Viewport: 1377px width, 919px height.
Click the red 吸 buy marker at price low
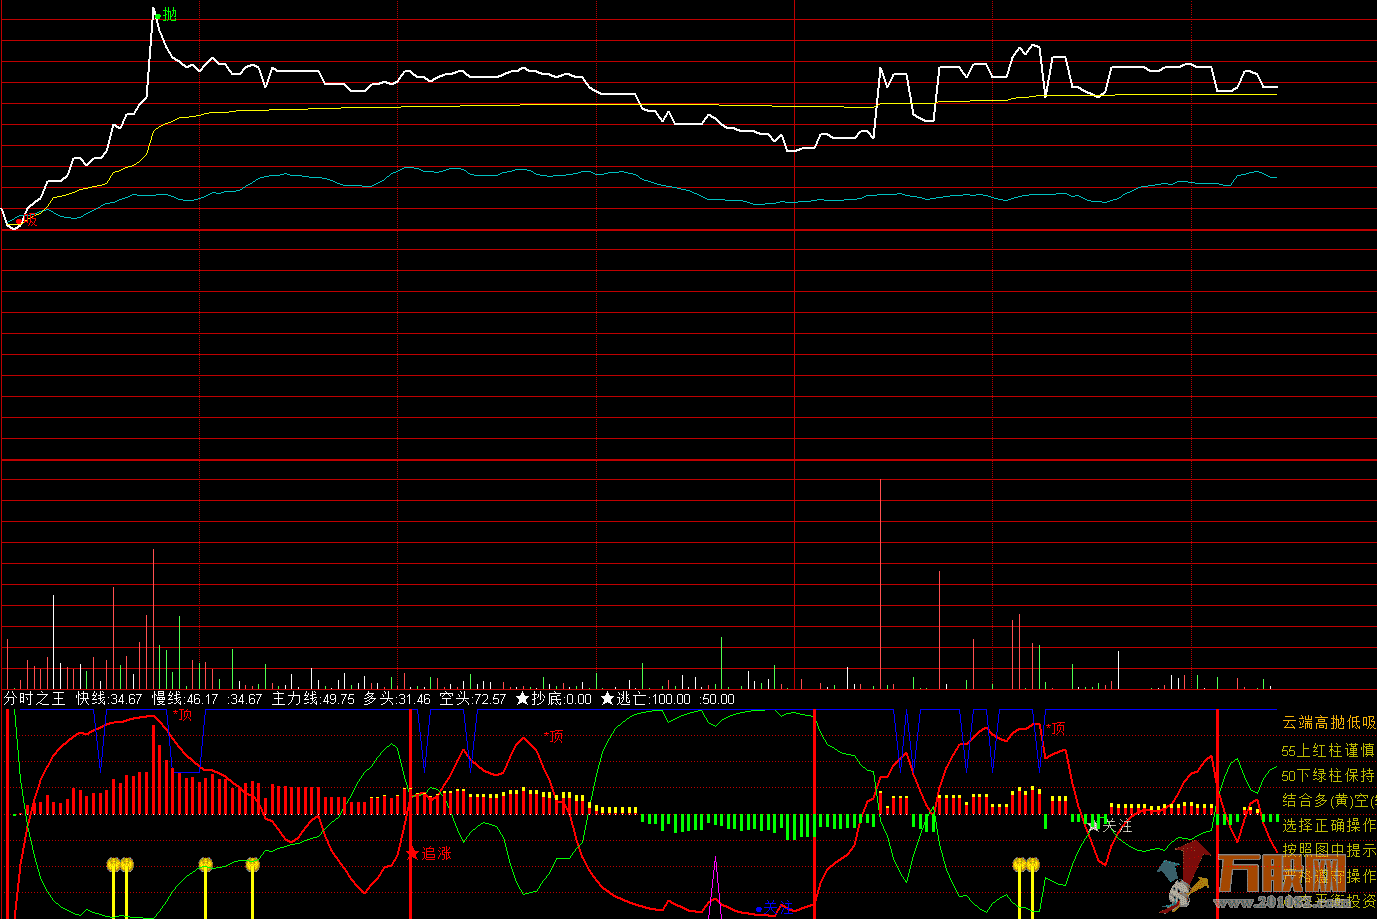pyautogui.click(x=27, y=220)
